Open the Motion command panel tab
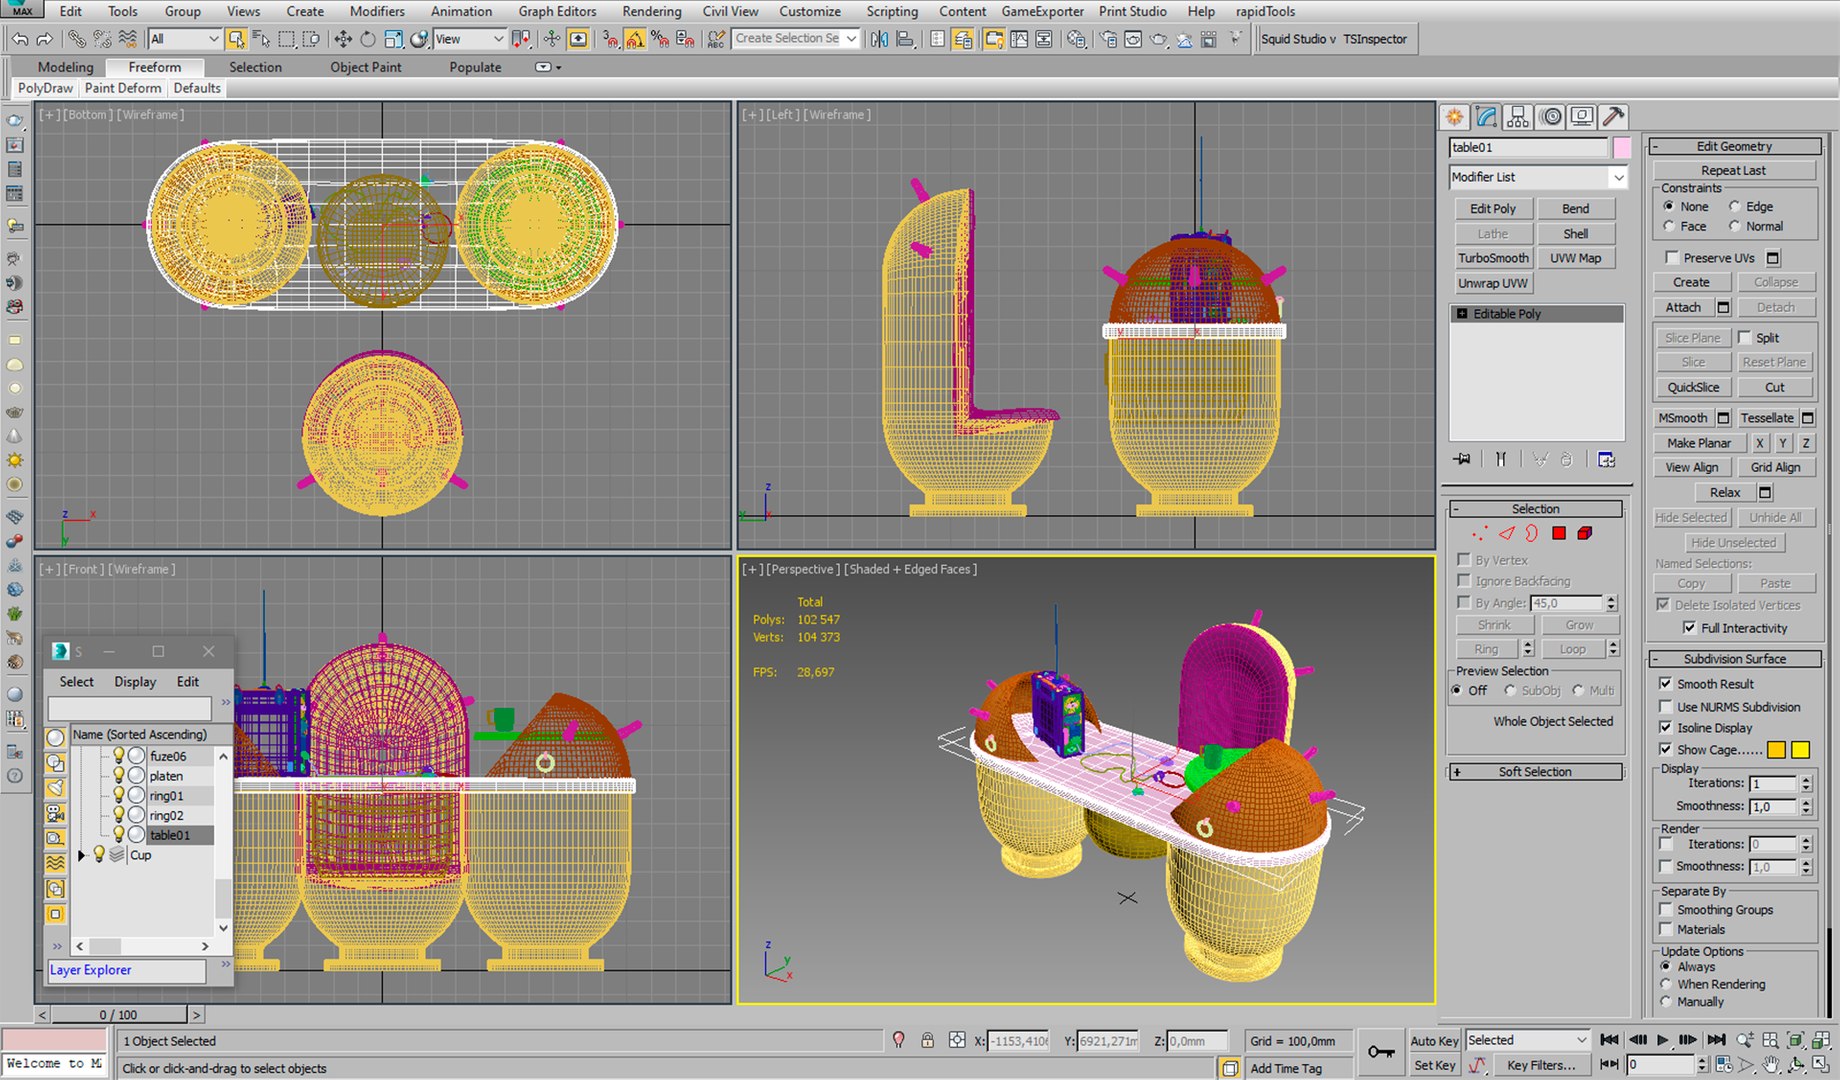Screen dimensions: 1840x1080 coord(1550,117)
